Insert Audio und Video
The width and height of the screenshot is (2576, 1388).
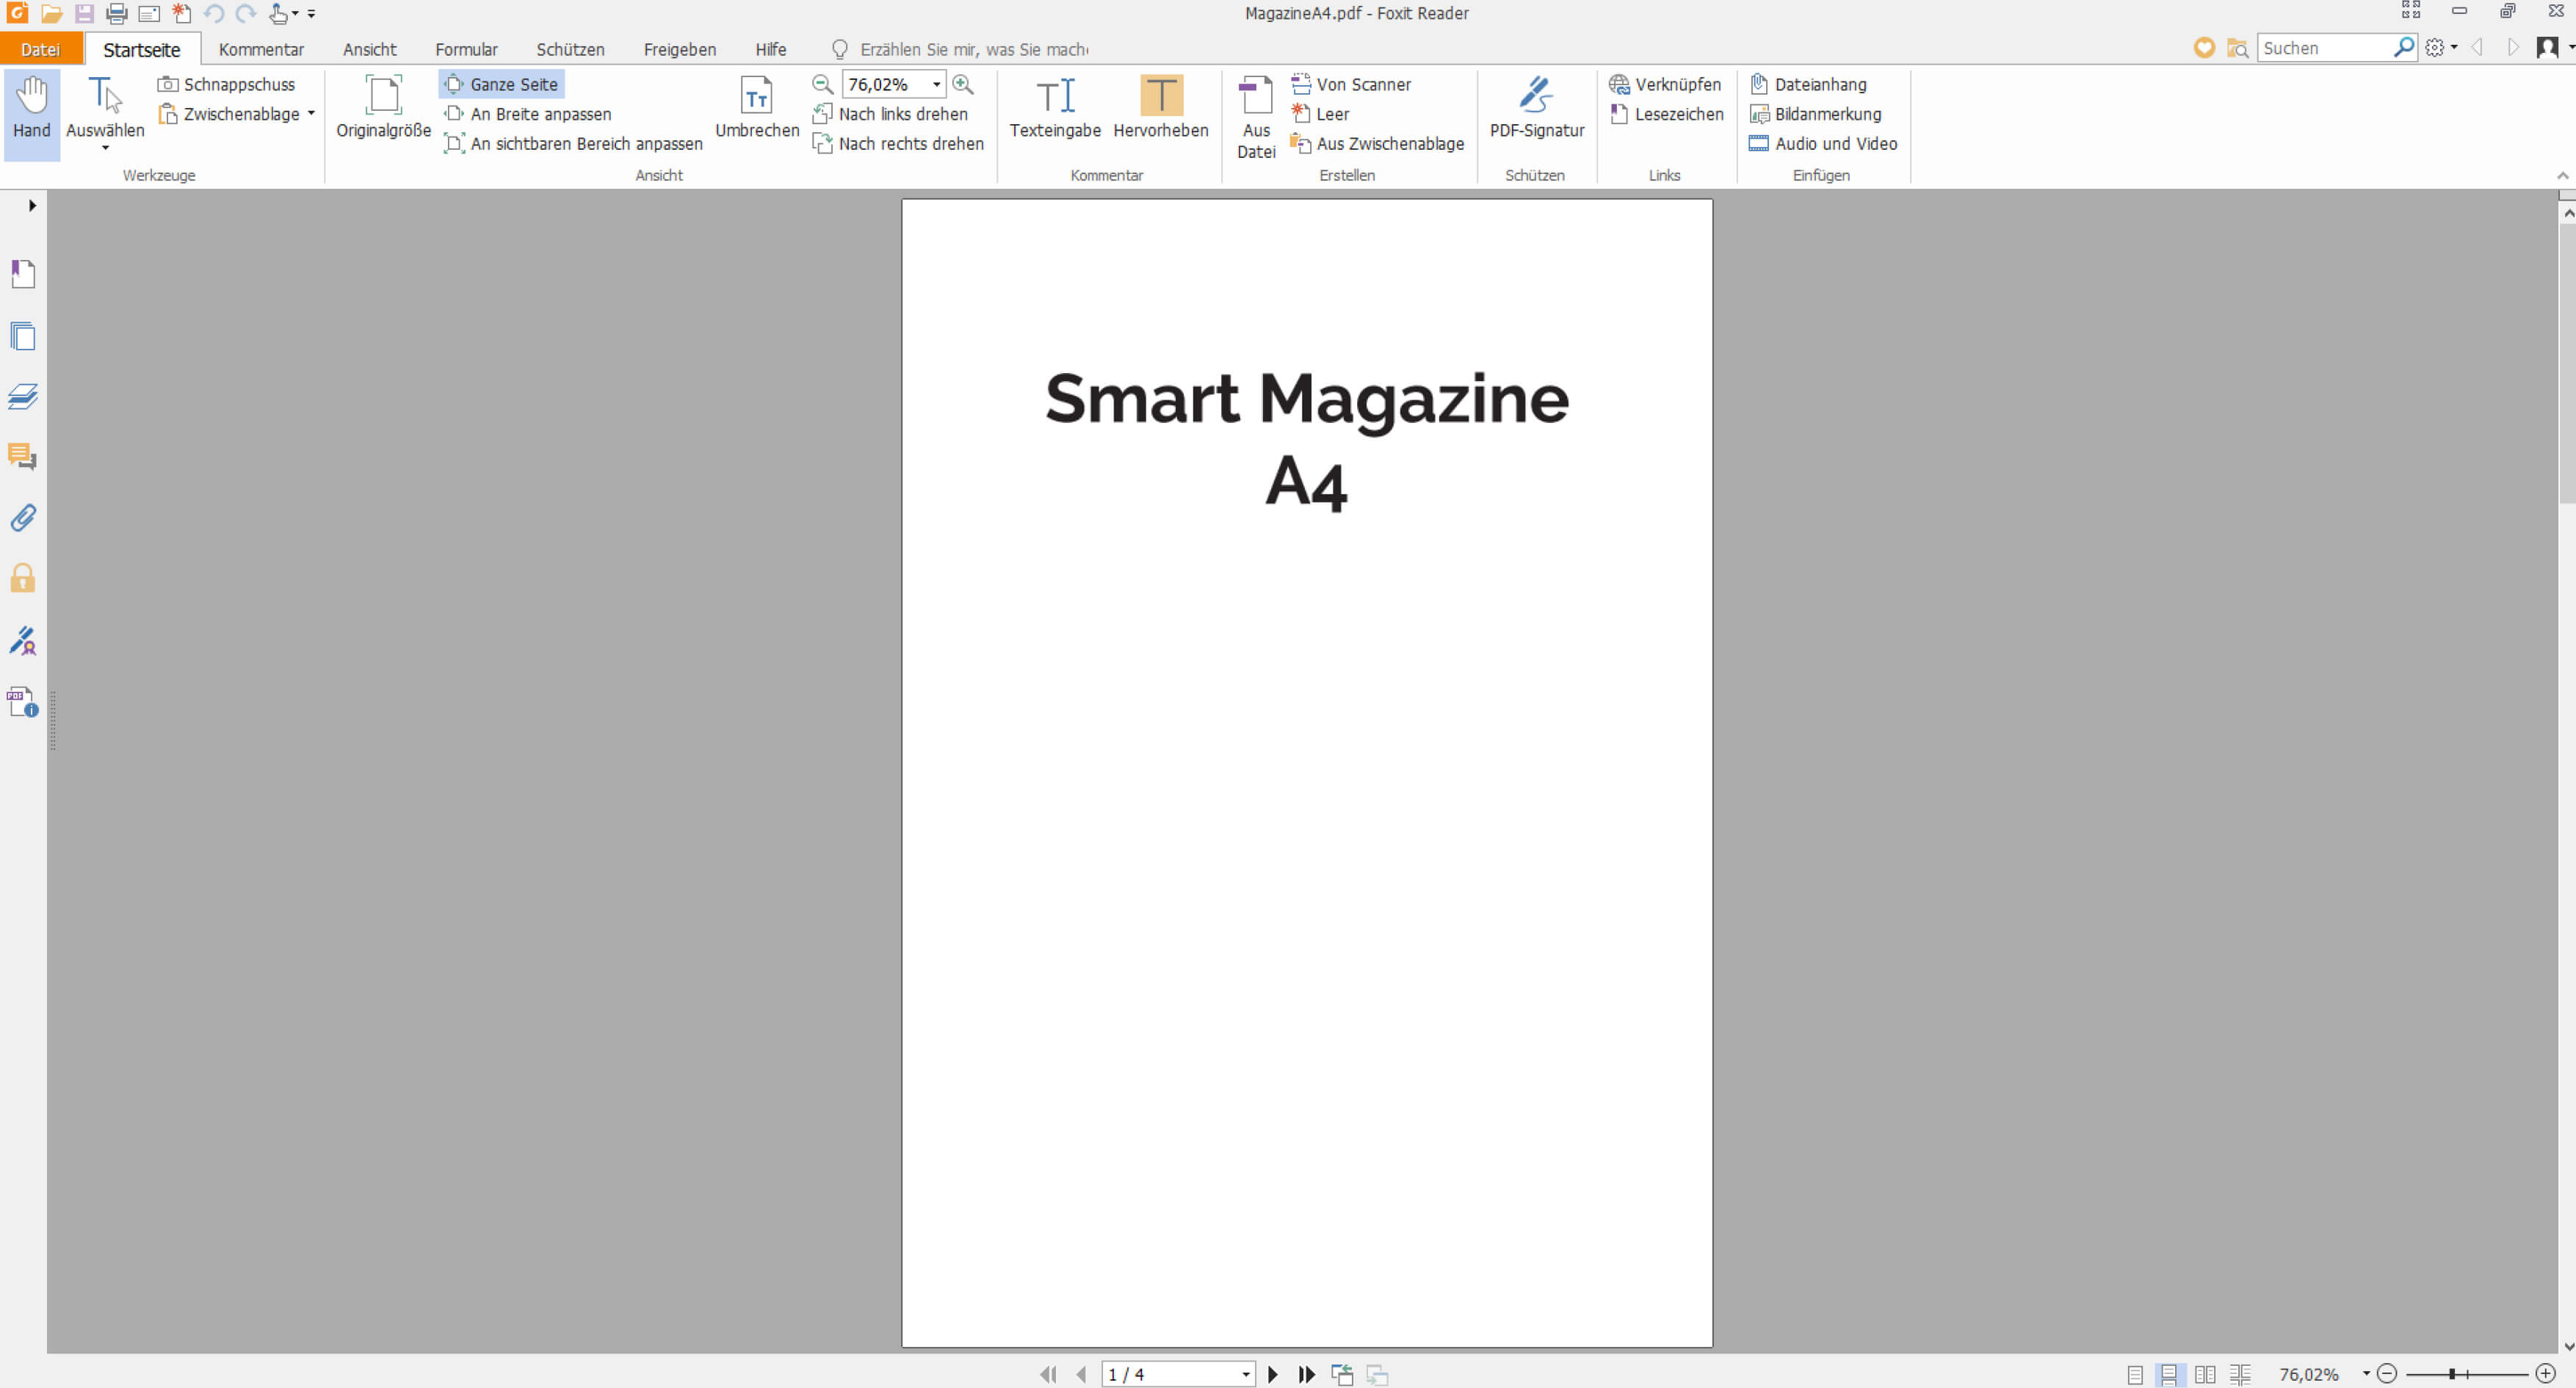1823,144
